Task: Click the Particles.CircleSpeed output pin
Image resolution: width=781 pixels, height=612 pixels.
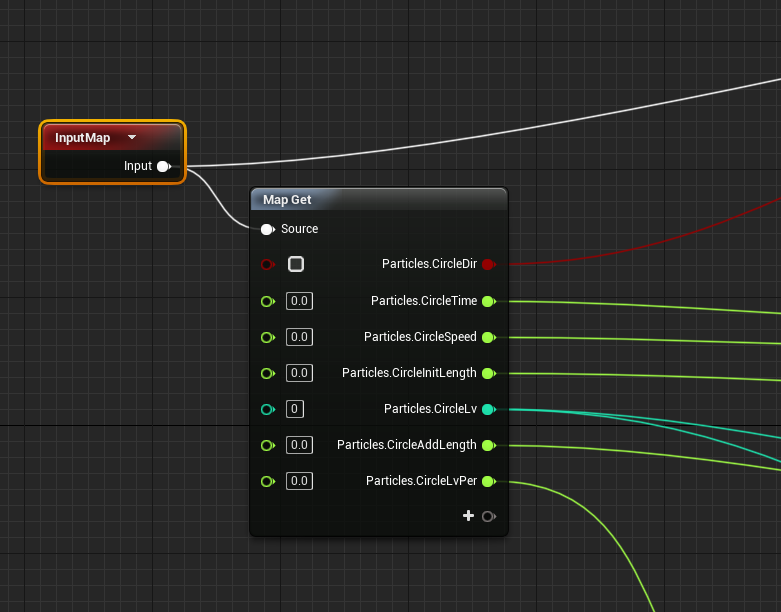Action: (489, 338)
